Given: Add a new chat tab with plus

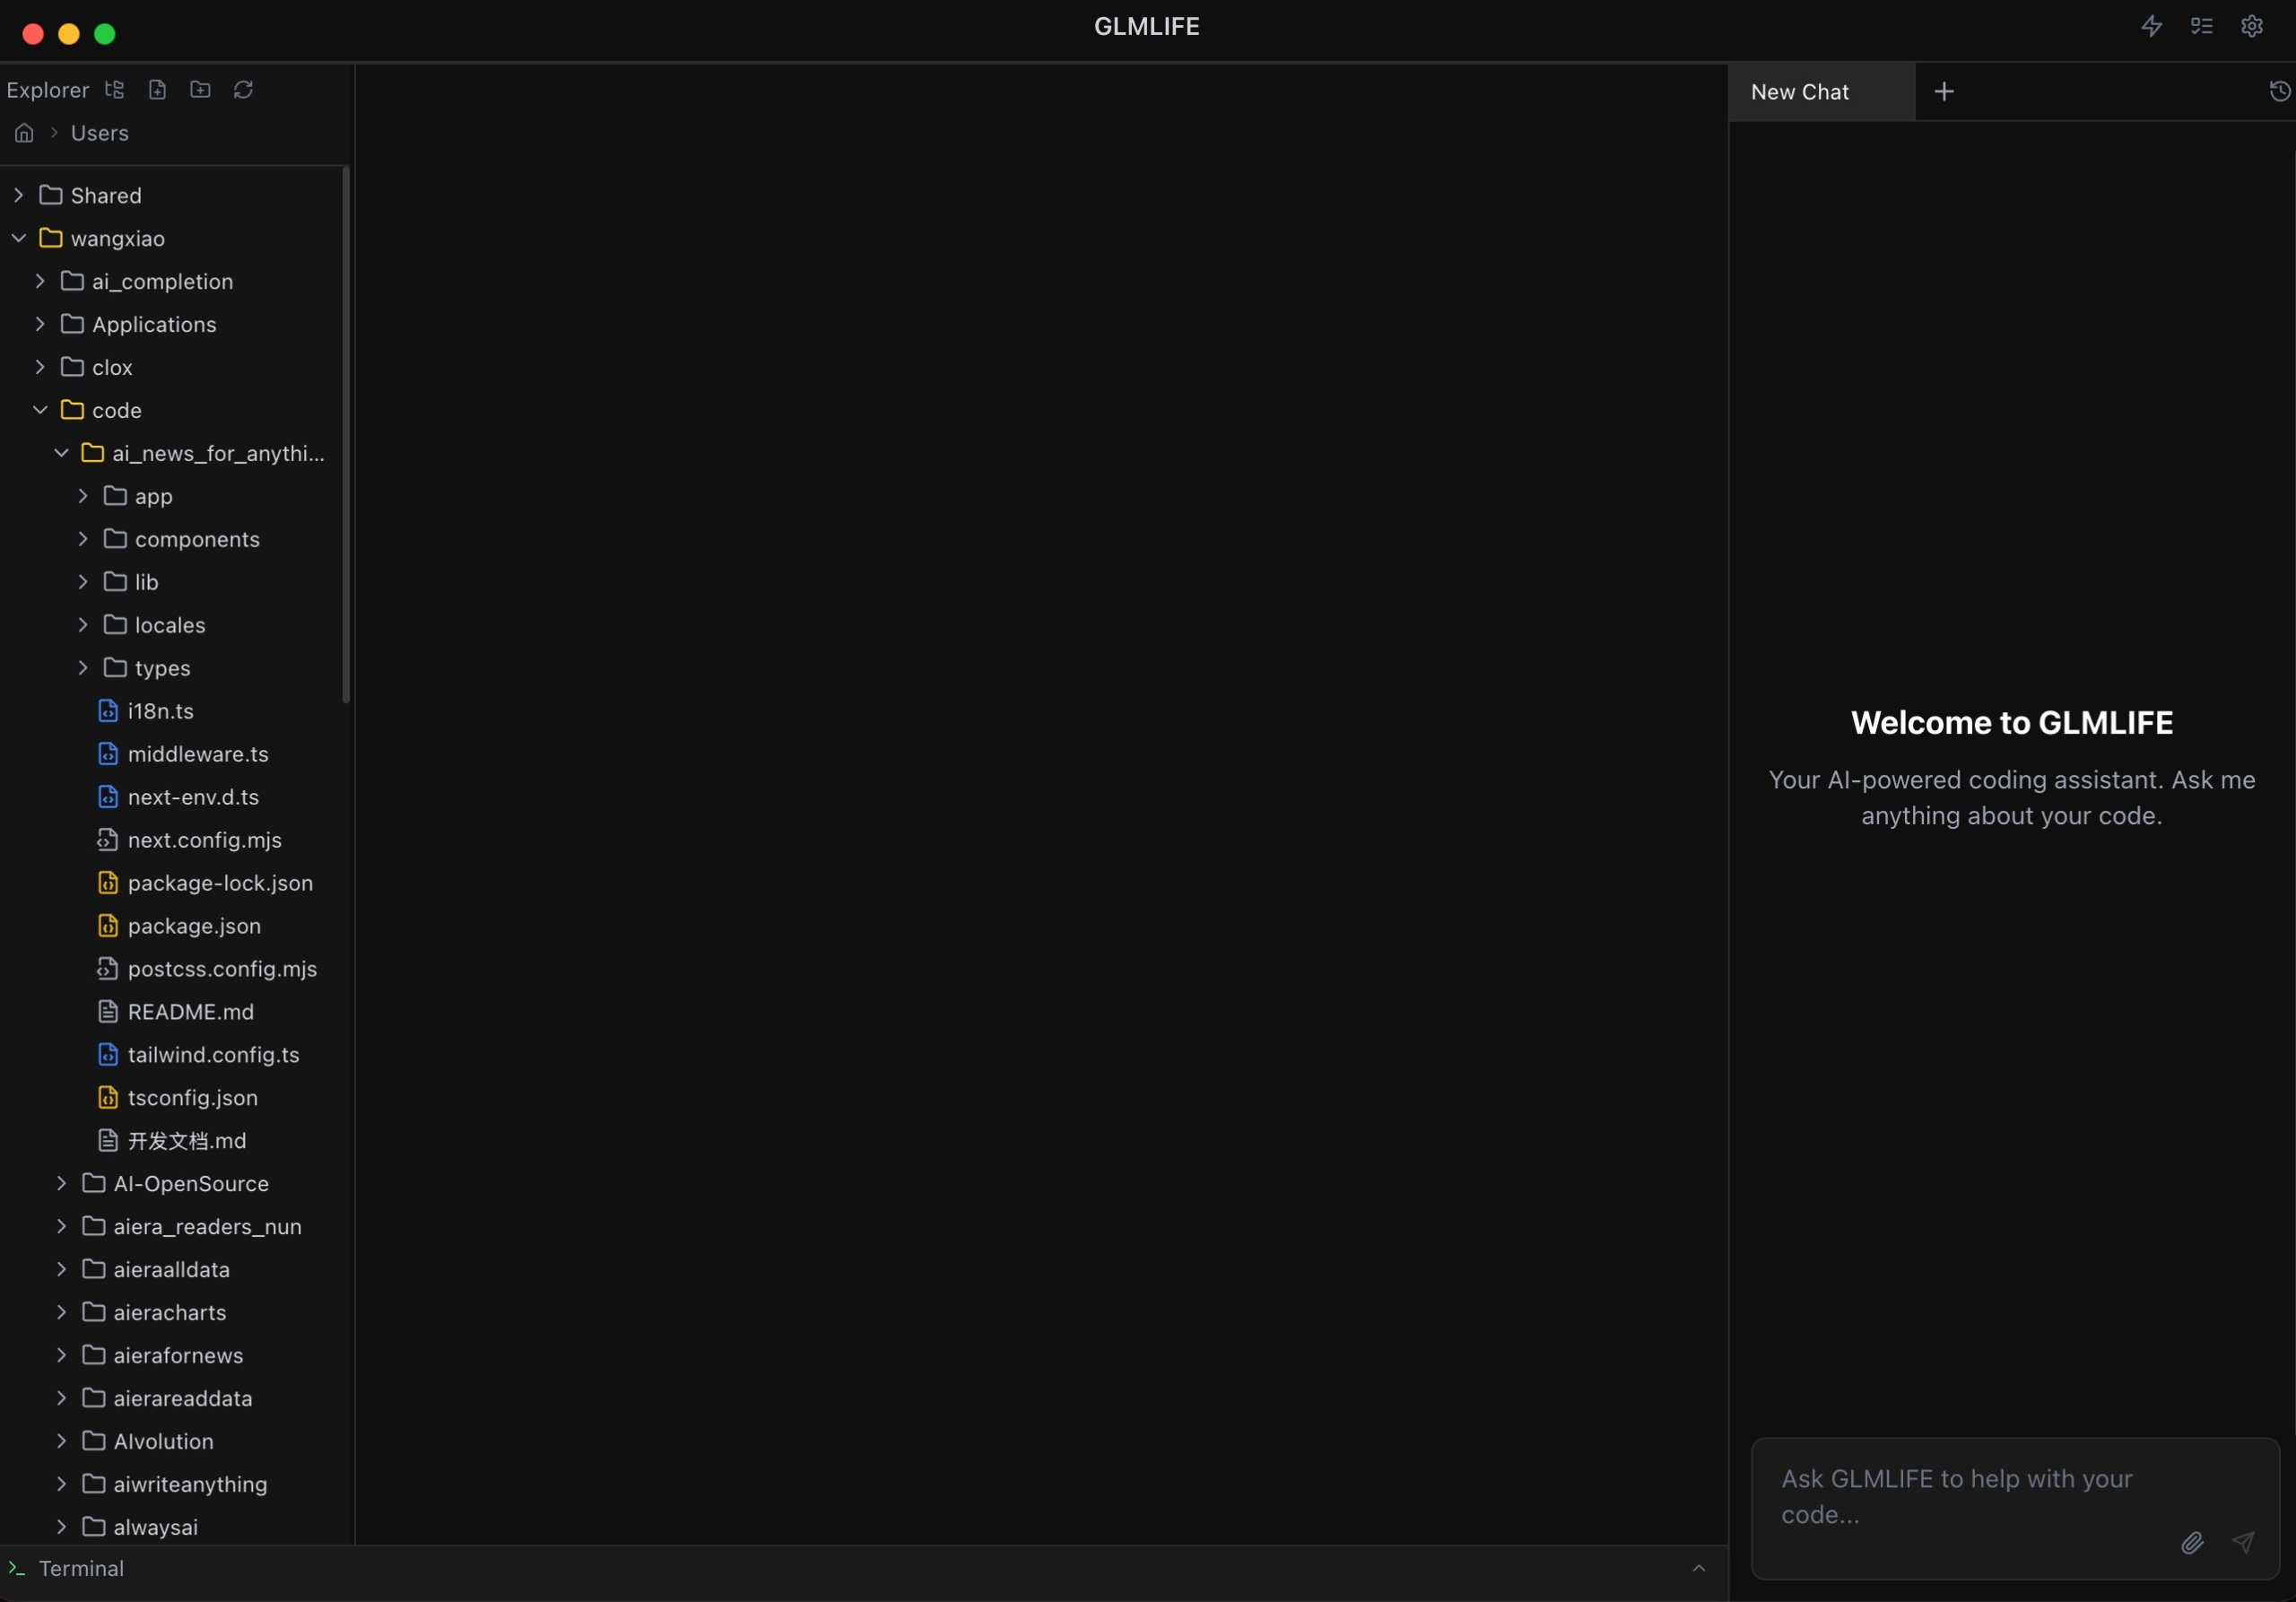Looking at the screenshot, I should (1943, 92).
